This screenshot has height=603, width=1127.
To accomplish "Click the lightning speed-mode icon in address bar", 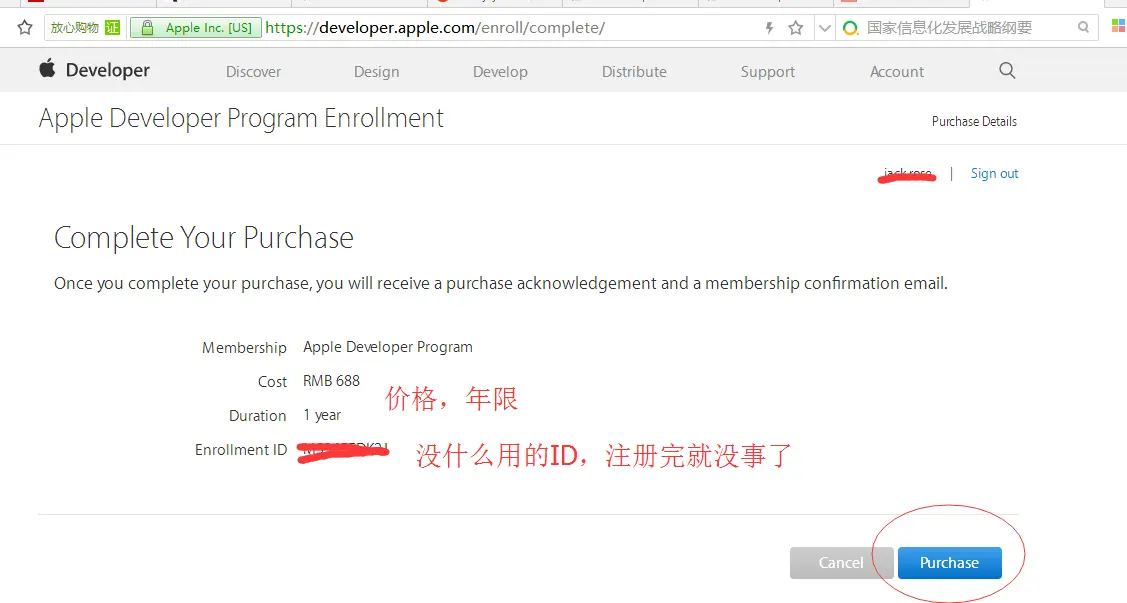I will click(769, 28).
